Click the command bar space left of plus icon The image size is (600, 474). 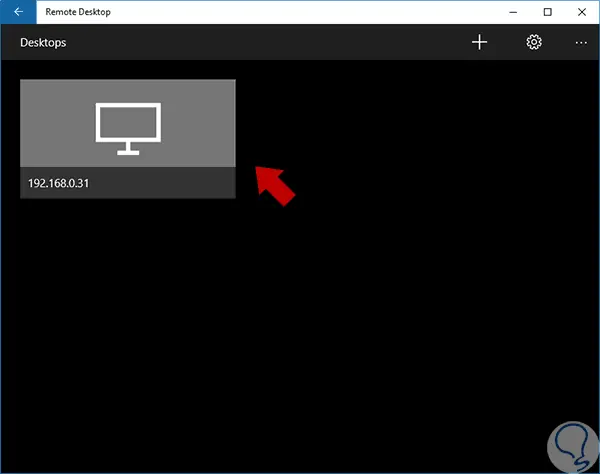coord(268,42)
